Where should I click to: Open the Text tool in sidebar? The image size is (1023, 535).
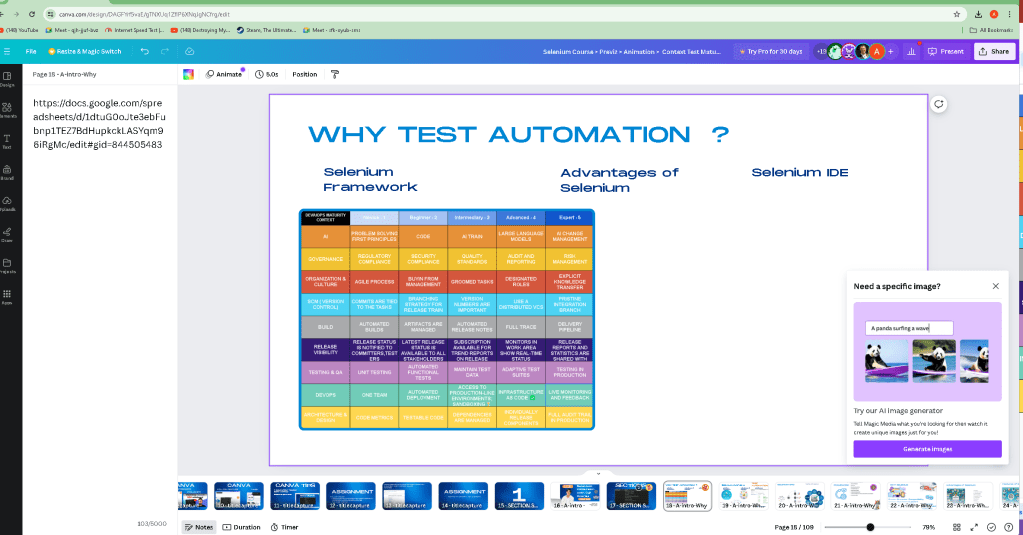click(x=7, y=141)
